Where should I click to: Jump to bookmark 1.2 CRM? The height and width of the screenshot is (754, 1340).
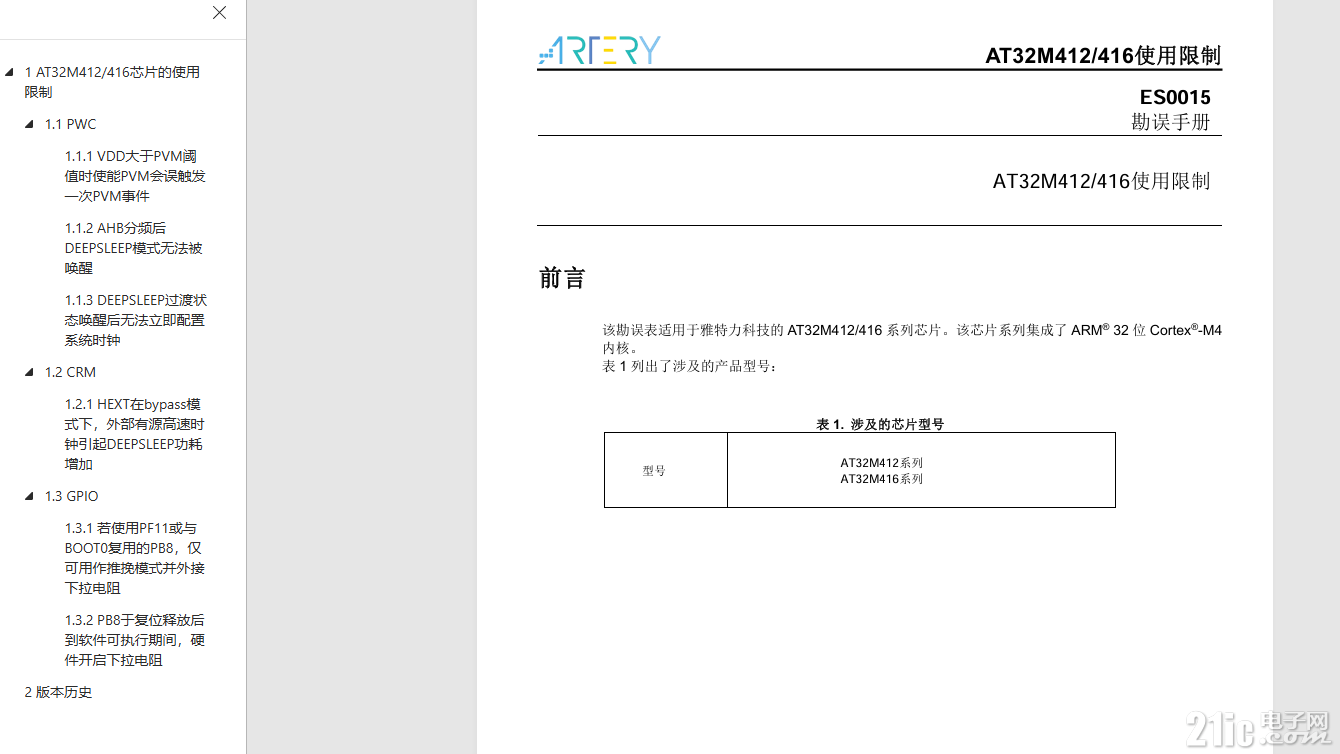click(70, 372)
